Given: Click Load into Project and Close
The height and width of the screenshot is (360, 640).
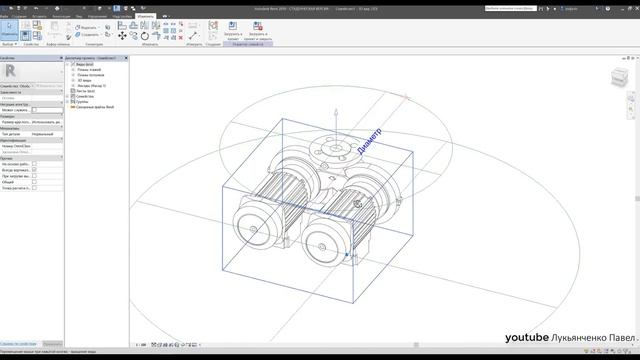Looking at the screenshot, I should [x=258, y=31].
